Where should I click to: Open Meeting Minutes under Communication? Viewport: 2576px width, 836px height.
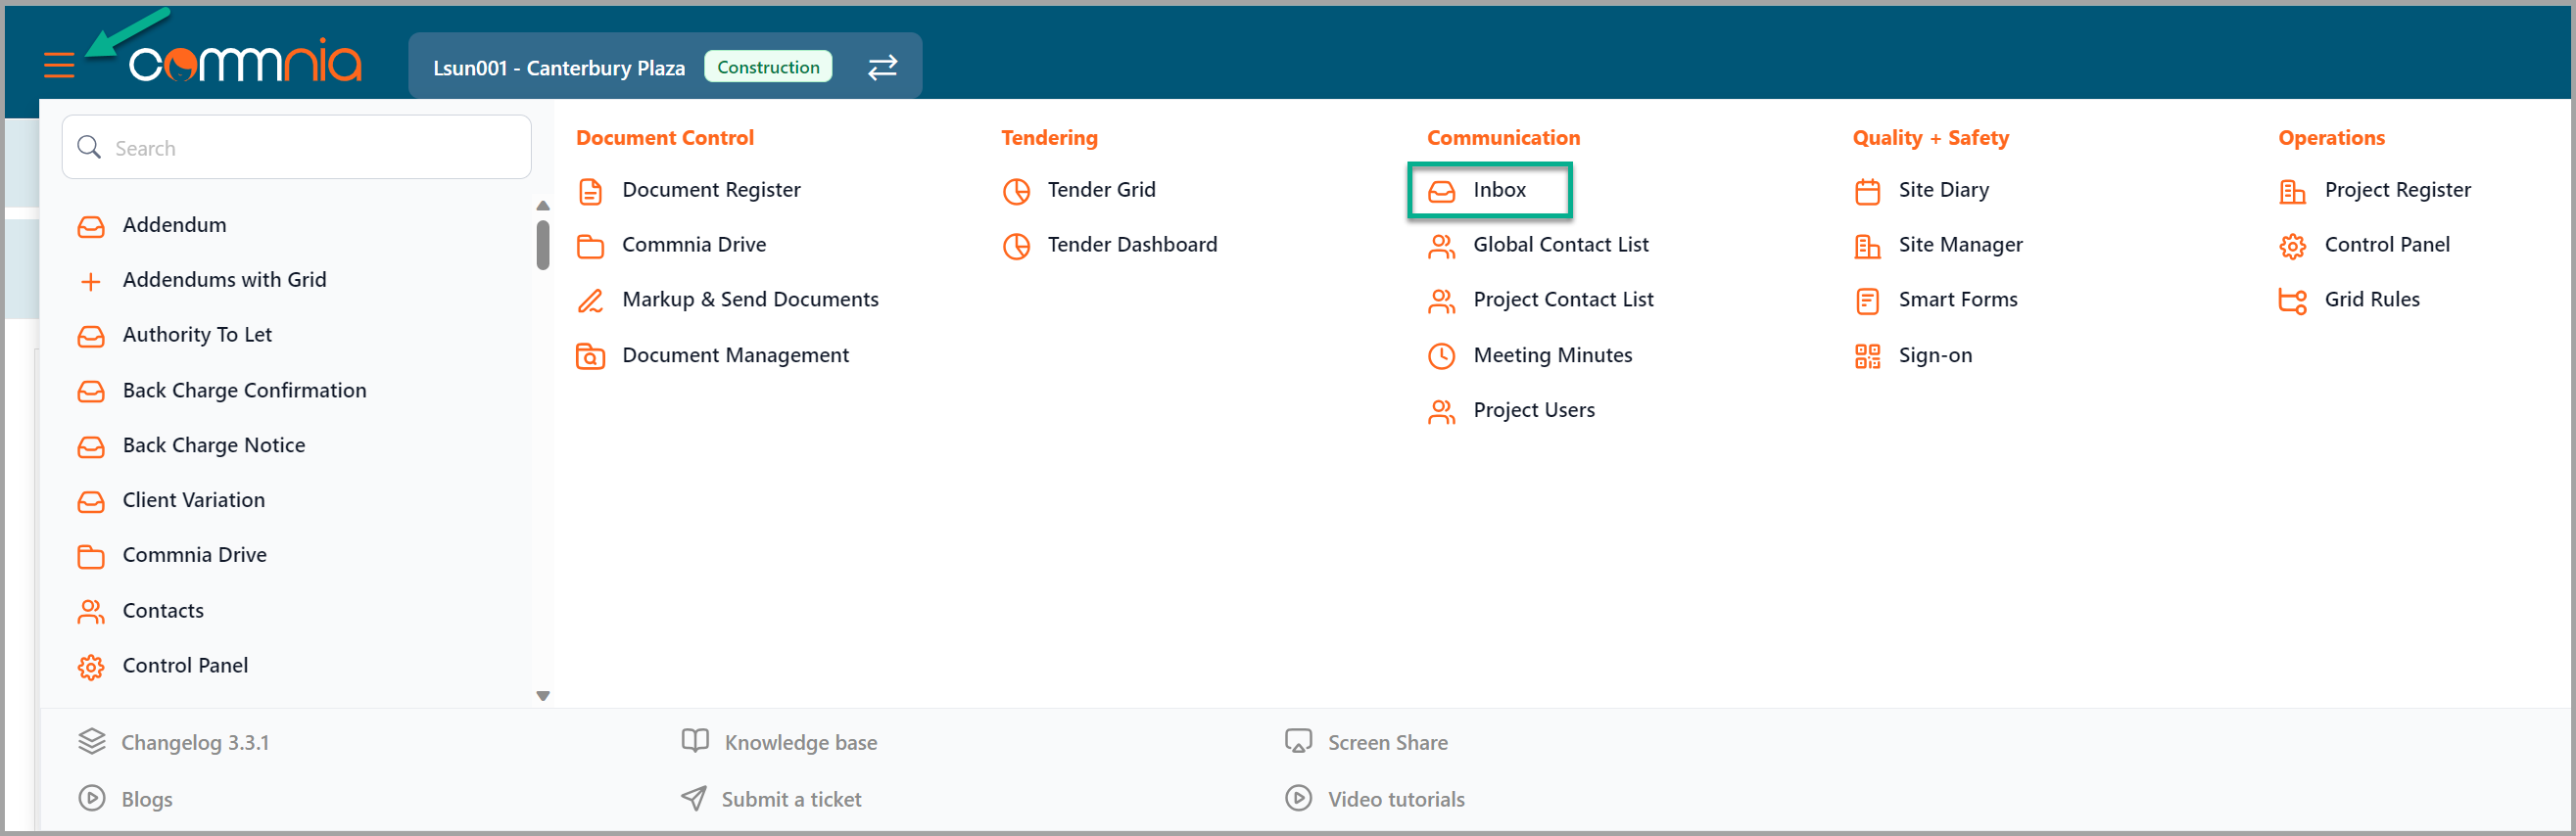(1552, 355)
